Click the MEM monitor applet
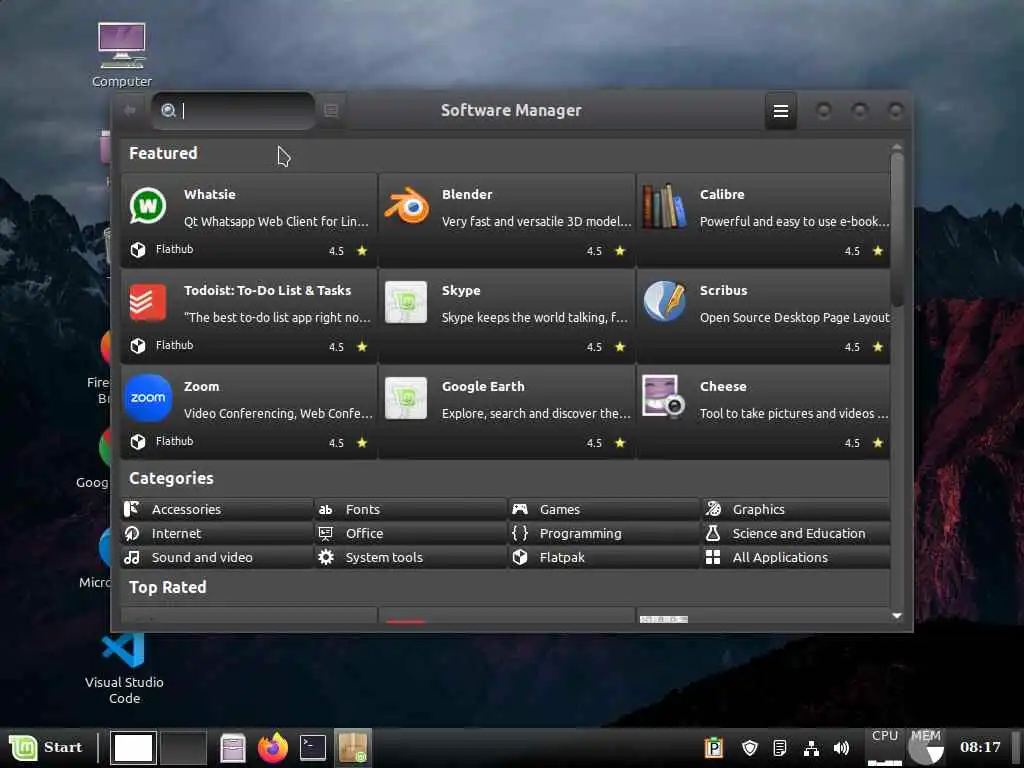1024x768 pixels. click(926, 748)
